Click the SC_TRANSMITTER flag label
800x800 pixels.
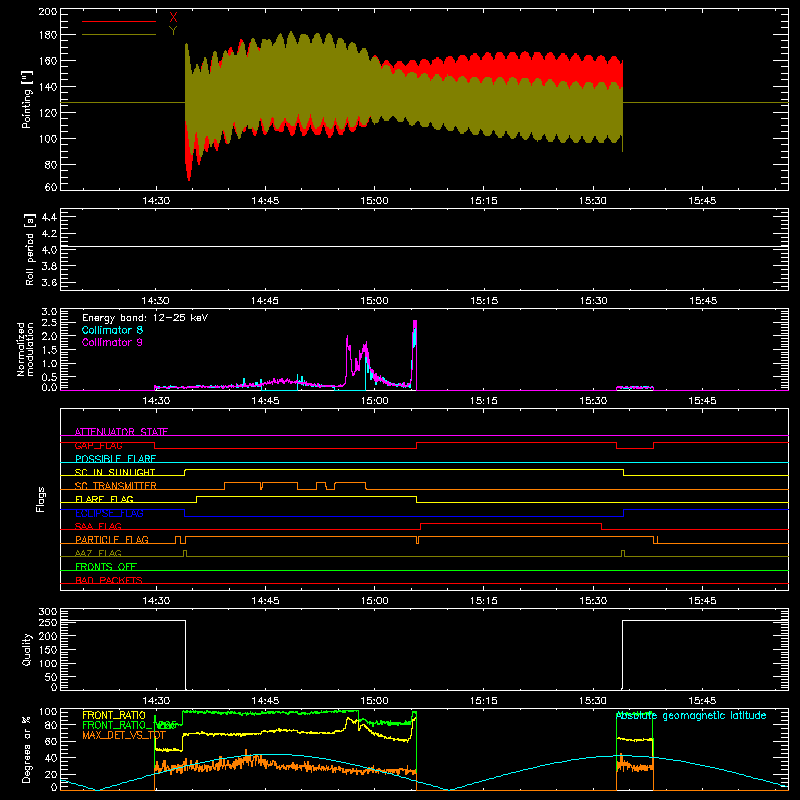116,486
